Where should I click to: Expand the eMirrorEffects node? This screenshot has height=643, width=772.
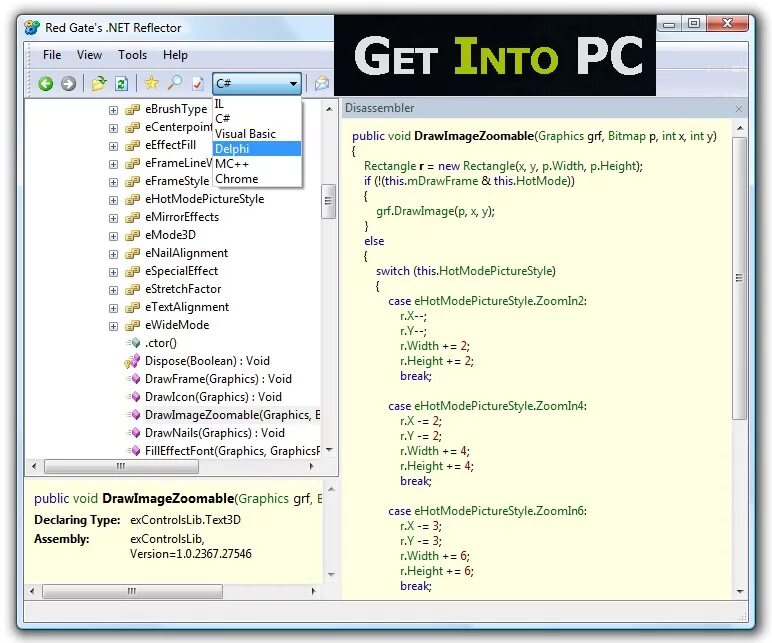tap(113, 218)
